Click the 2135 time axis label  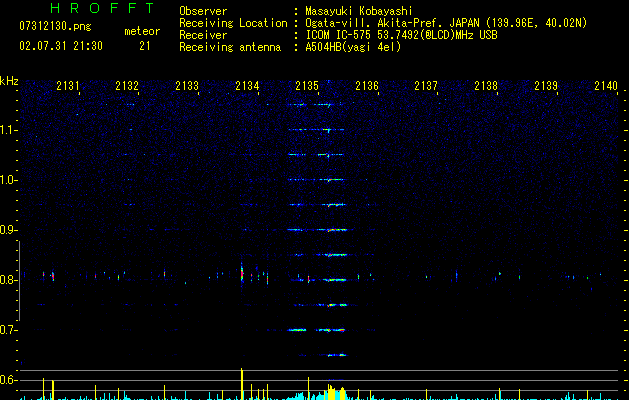click(307, 85)
